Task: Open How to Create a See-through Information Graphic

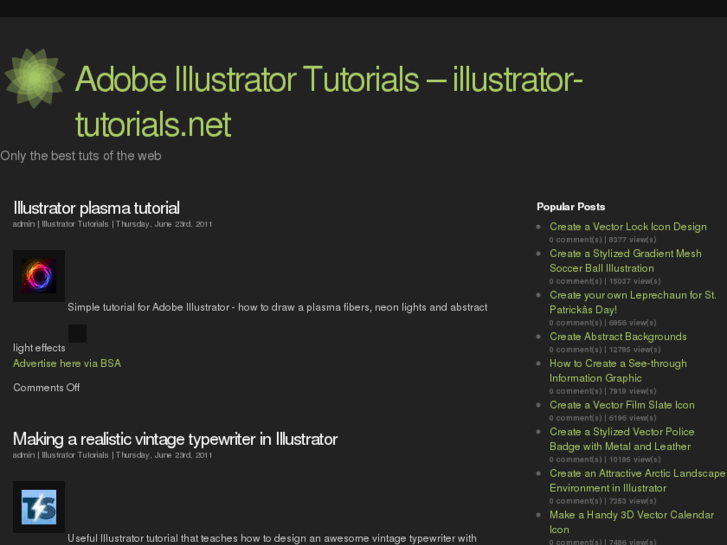Action: [618, 371]
